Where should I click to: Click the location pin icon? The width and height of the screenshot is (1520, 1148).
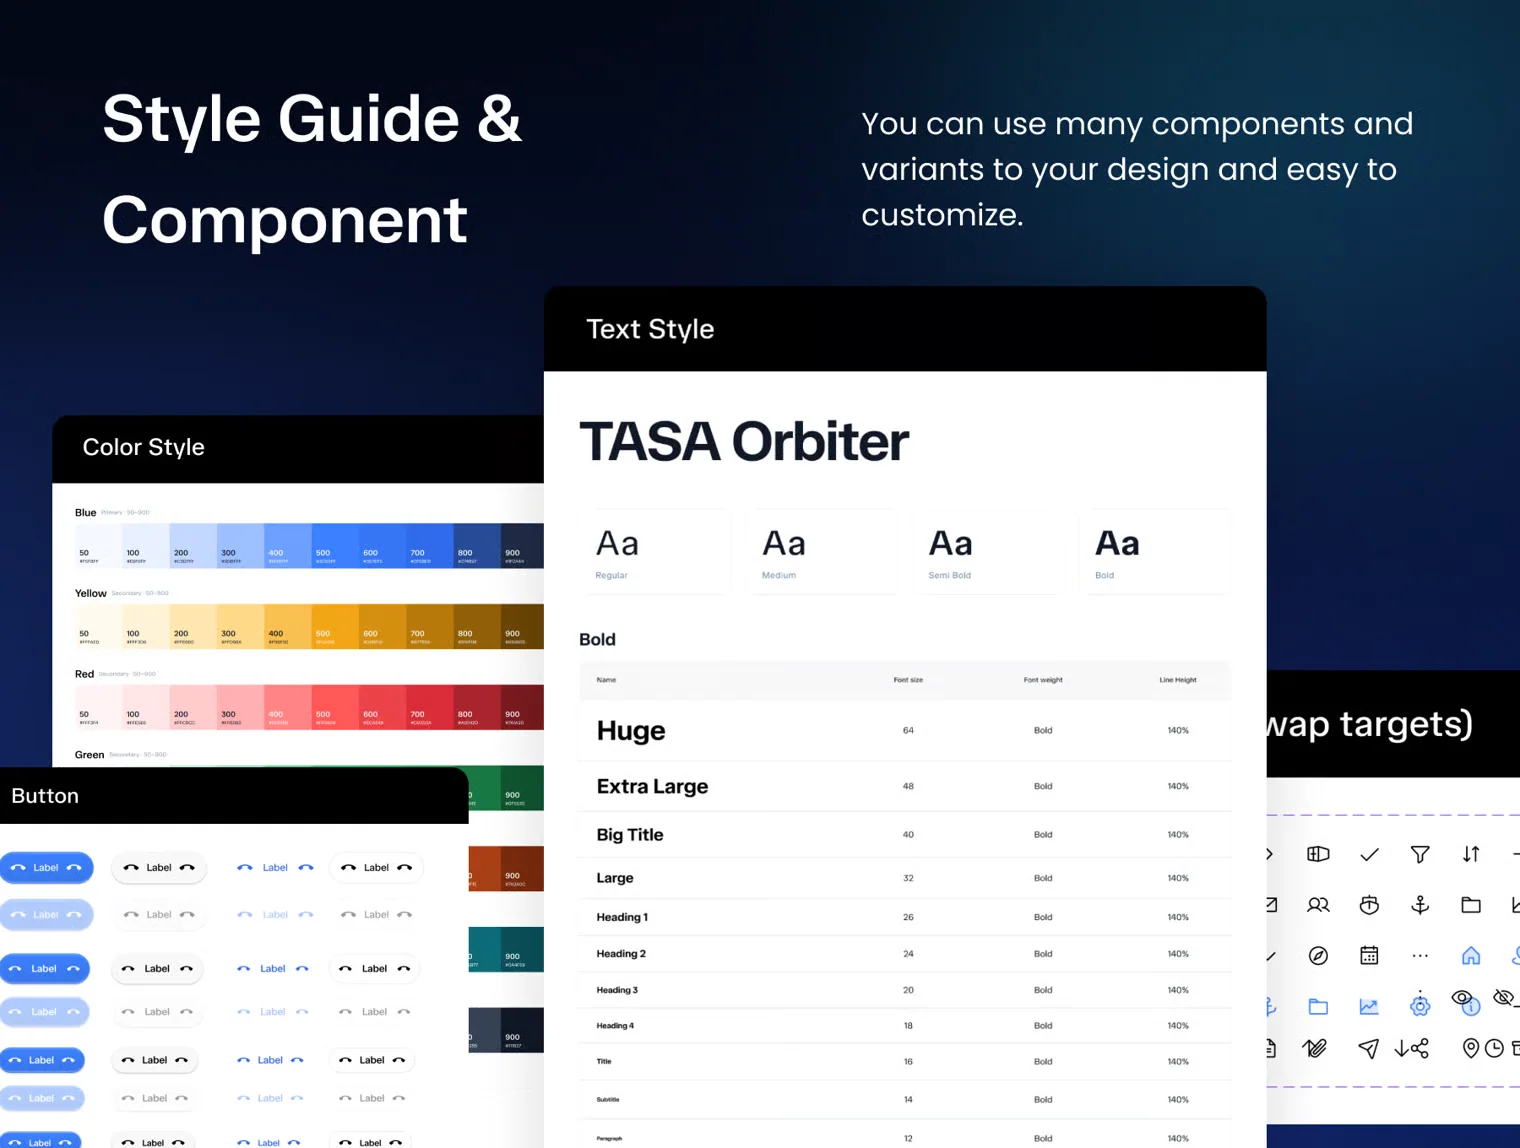[x=1470, y=1048]
